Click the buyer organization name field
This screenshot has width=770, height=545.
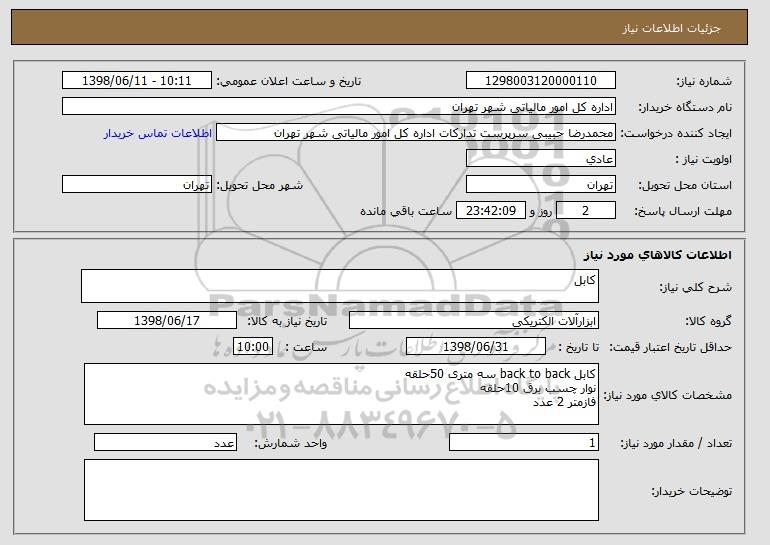[339, 107]
